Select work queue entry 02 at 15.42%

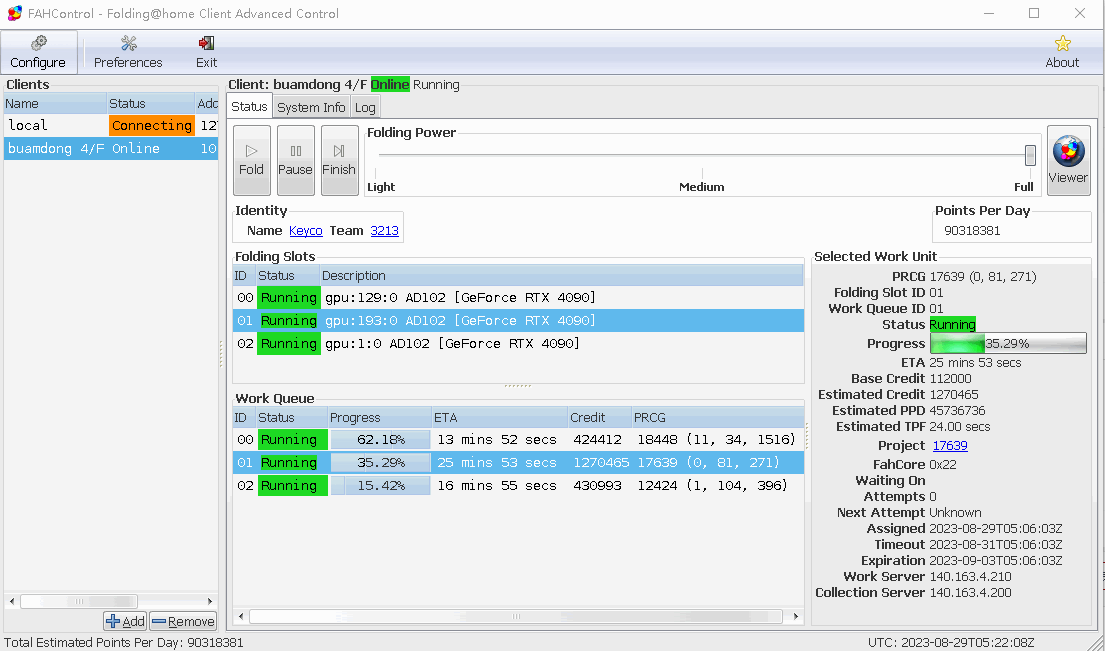pos(518,485)
